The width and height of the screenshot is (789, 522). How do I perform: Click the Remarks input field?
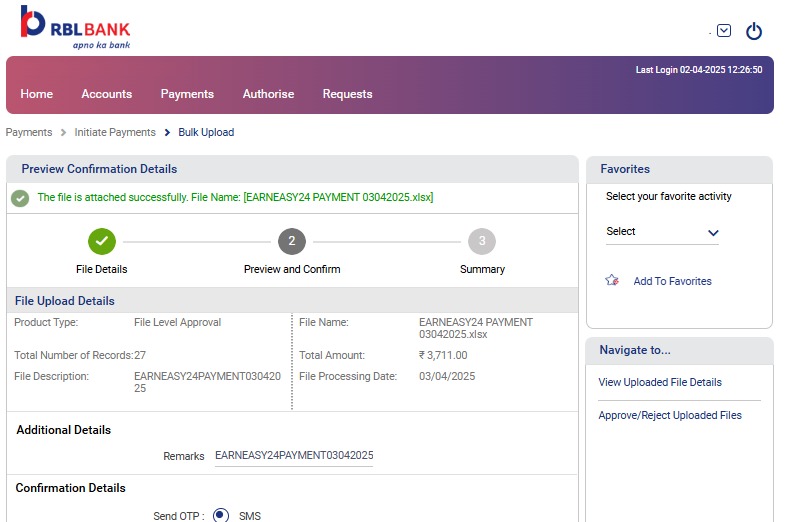[x=294, y=456]
